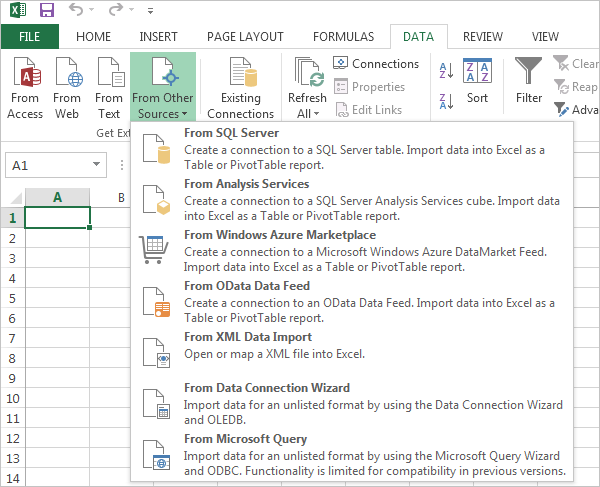Select column B header
This screenshot has width=600, height=487.
(x=121, y=197)
